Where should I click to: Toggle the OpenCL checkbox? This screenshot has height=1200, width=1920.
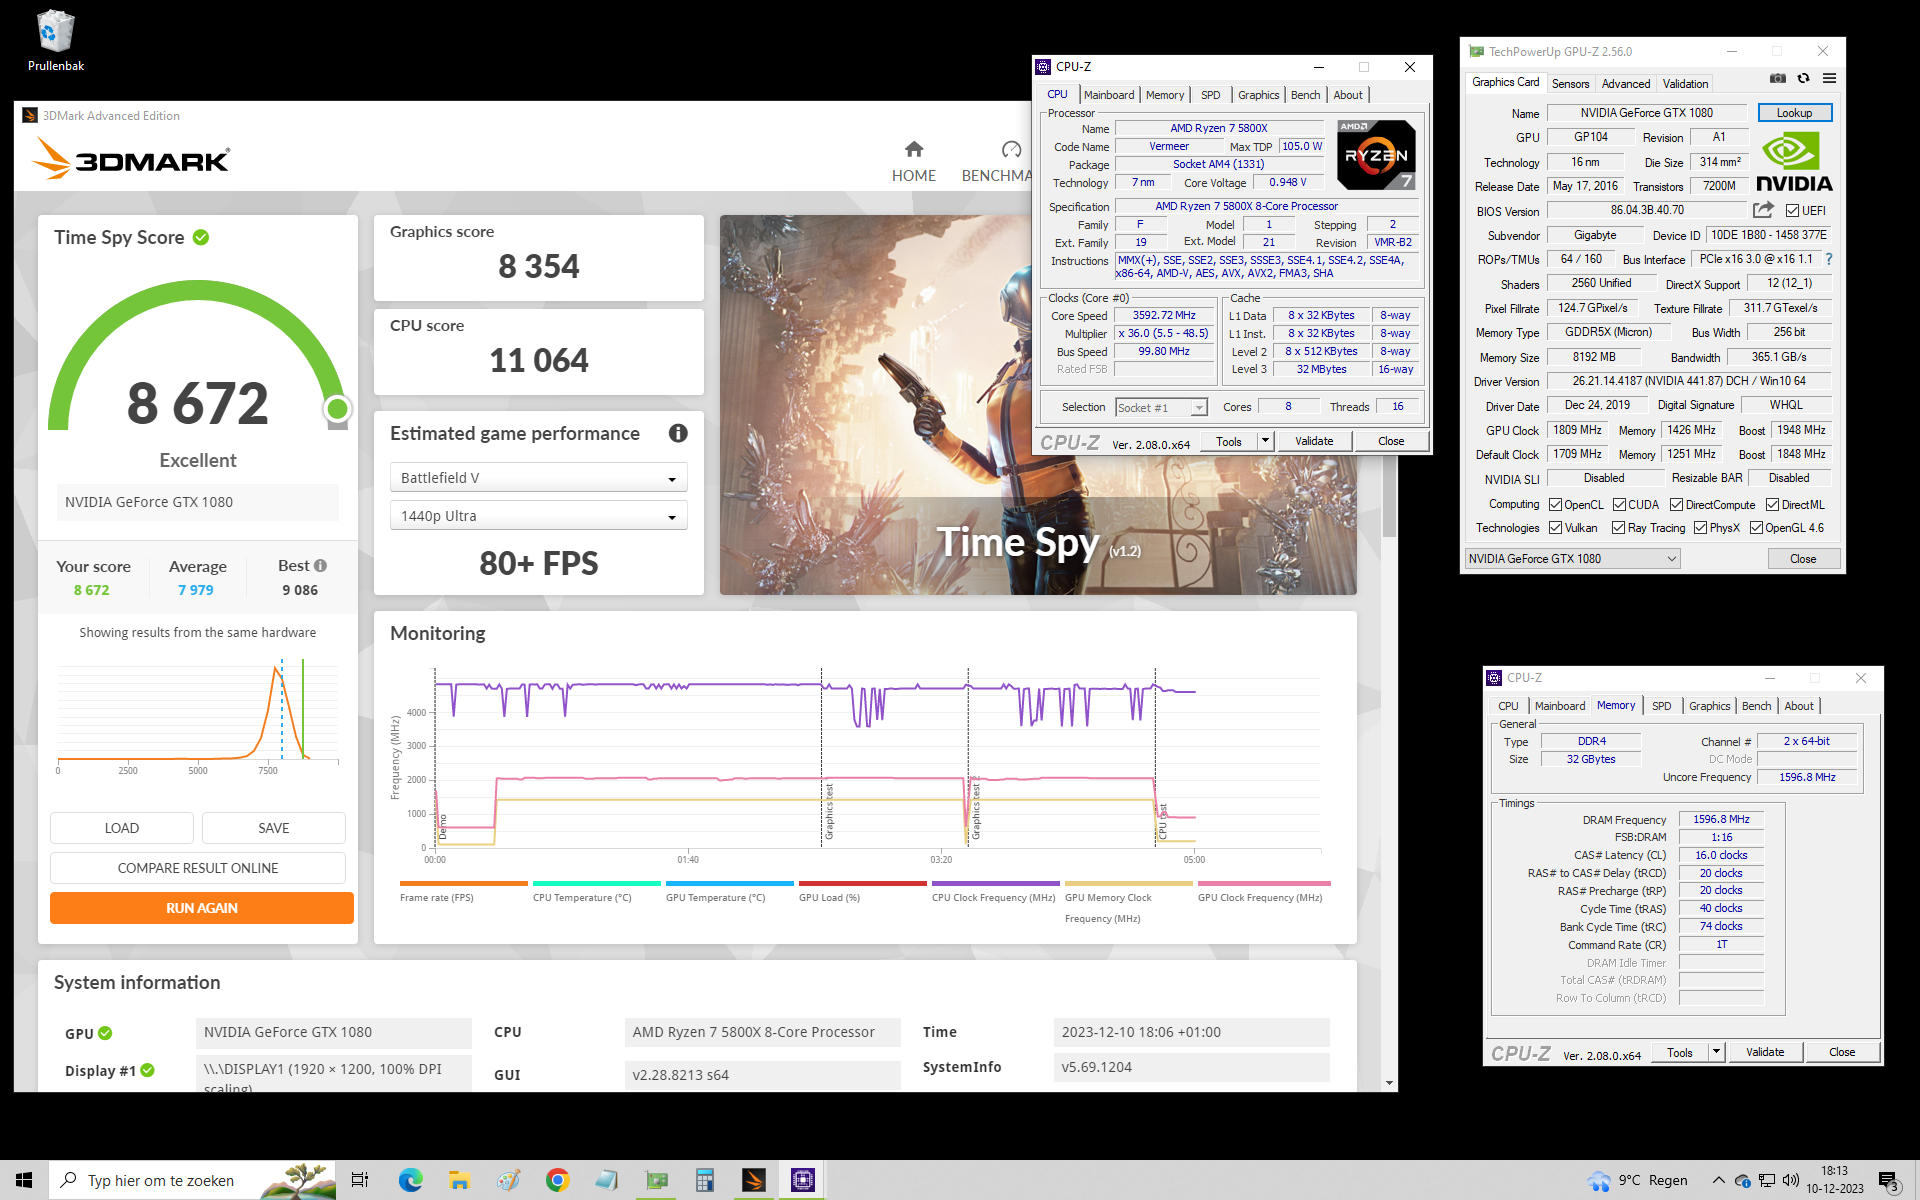(1555, 505)
